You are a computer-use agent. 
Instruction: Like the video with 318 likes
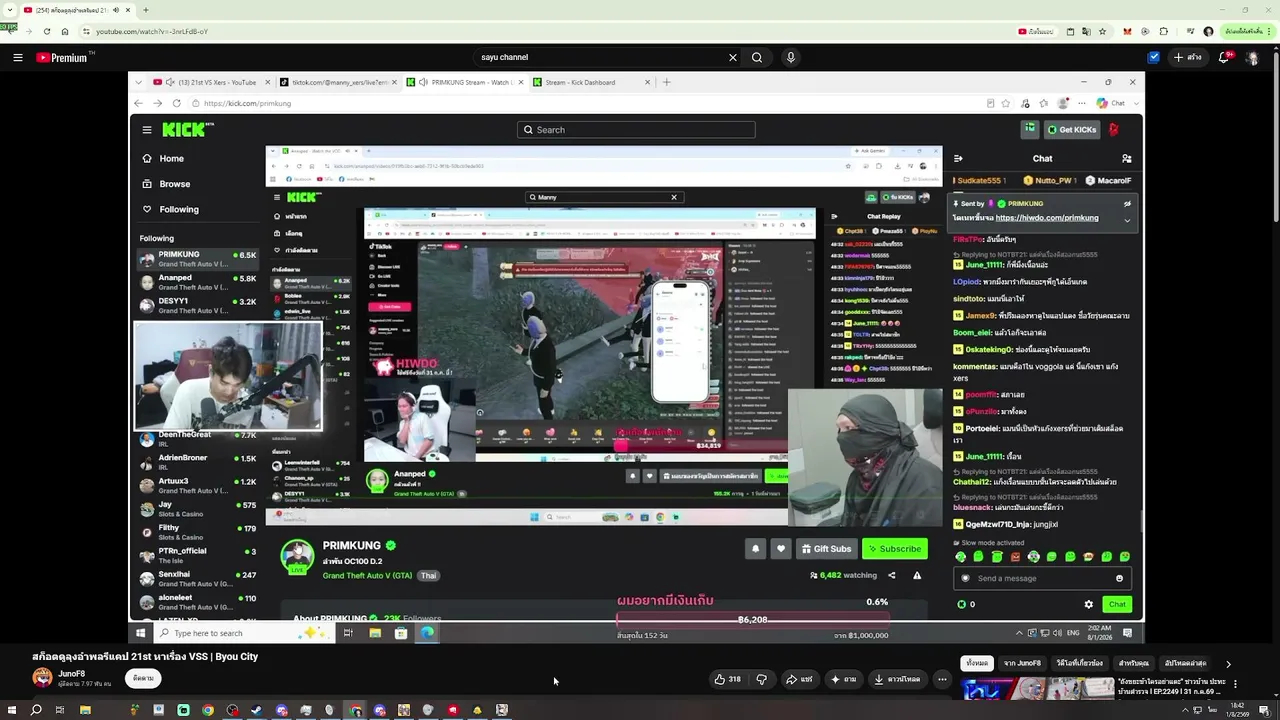(727, 679)
